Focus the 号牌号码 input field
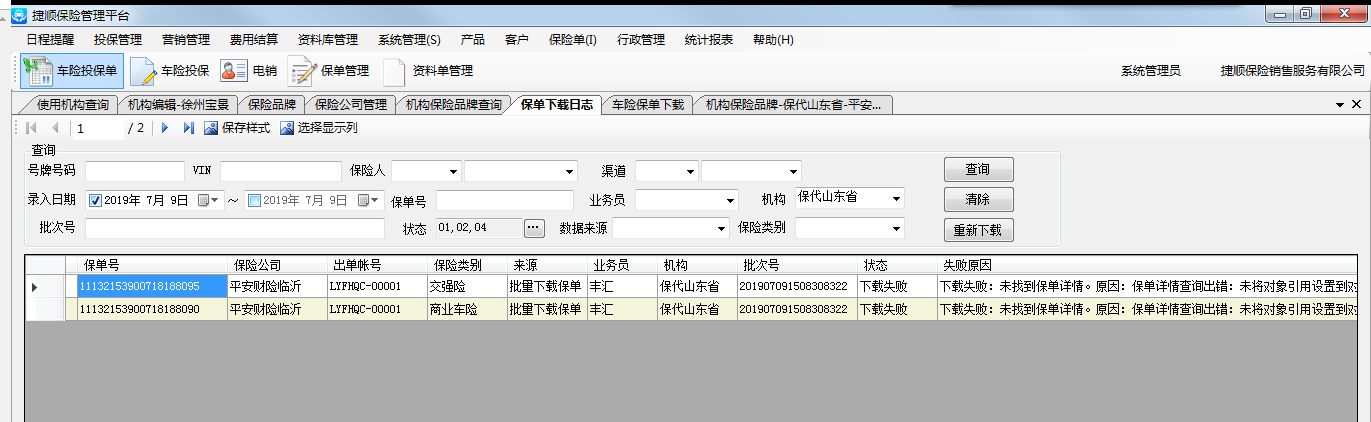Viewport: 1371px width, 422px height. pyautogui.click(x=135, y=171)
